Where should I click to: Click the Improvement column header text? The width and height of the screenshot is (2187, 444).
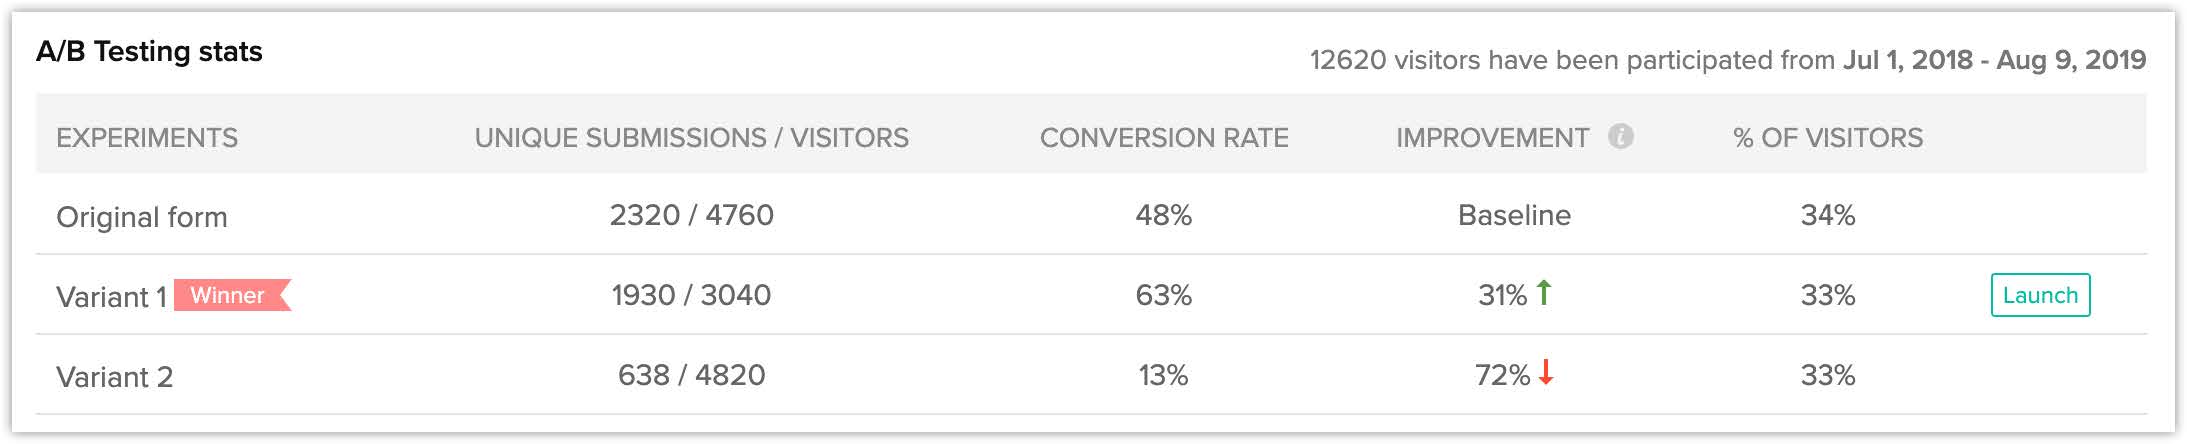pyautogui.click(x=1492, y=138)
